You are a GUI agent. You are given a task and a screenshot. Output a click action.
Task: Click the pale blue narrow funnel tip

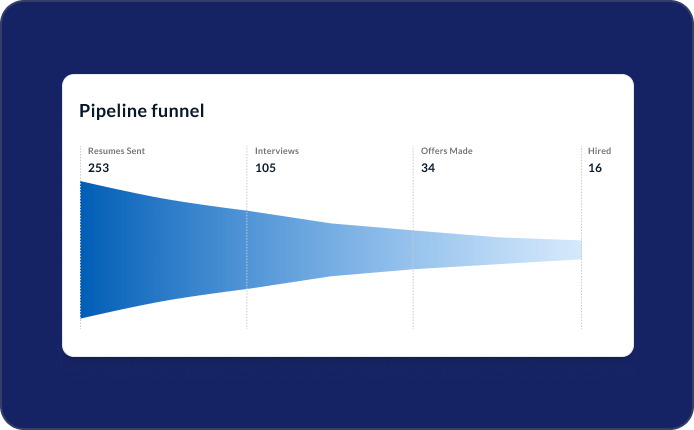[575, 250]
